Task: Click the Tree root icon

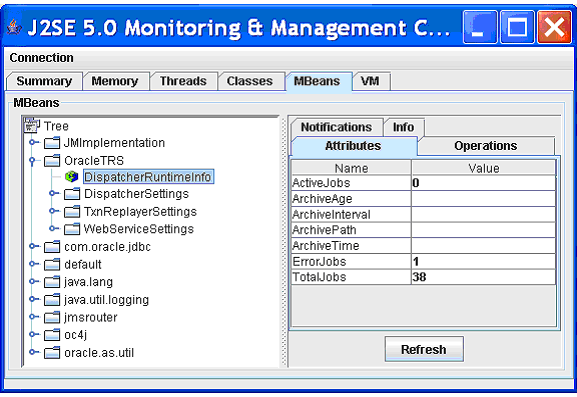Action: [32, 125]
